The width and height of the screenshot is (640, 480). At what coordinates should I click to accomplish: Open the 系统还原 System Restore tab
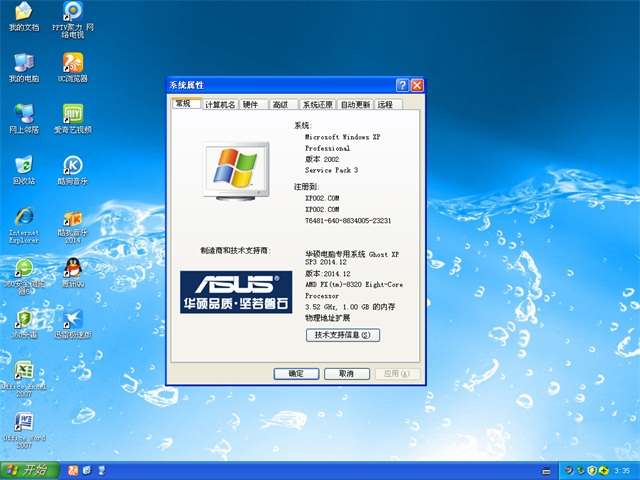click(x=317, y=104)
